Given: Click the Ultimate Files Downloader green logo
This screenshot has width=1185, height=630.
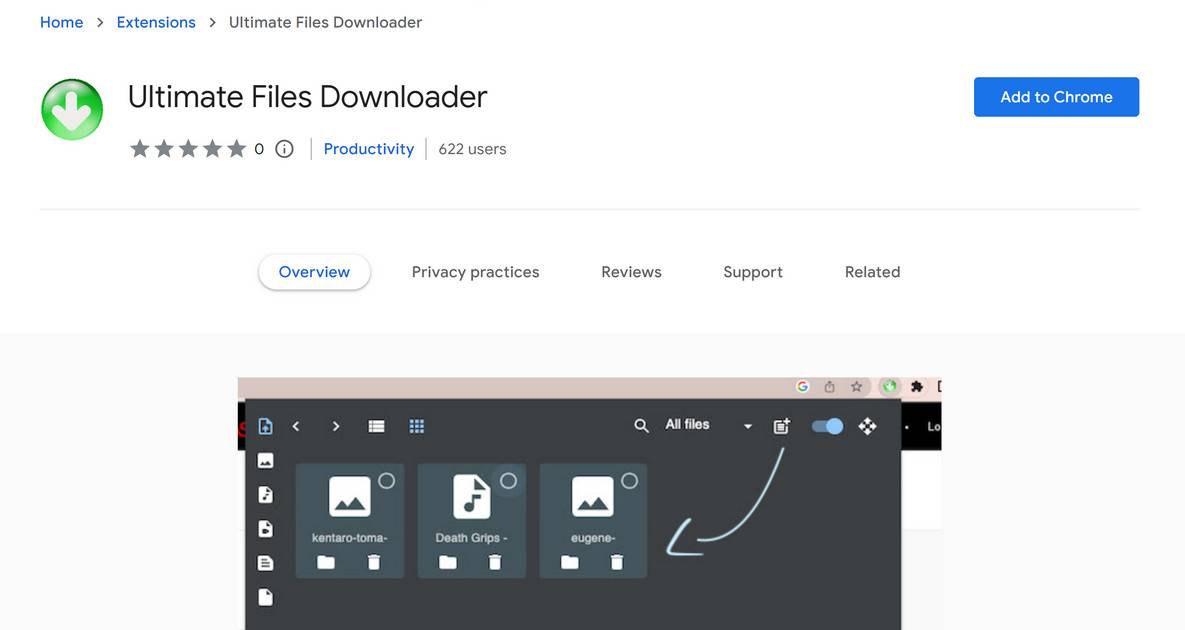Looking at the screenshot, I should click(x=71, y=109).
